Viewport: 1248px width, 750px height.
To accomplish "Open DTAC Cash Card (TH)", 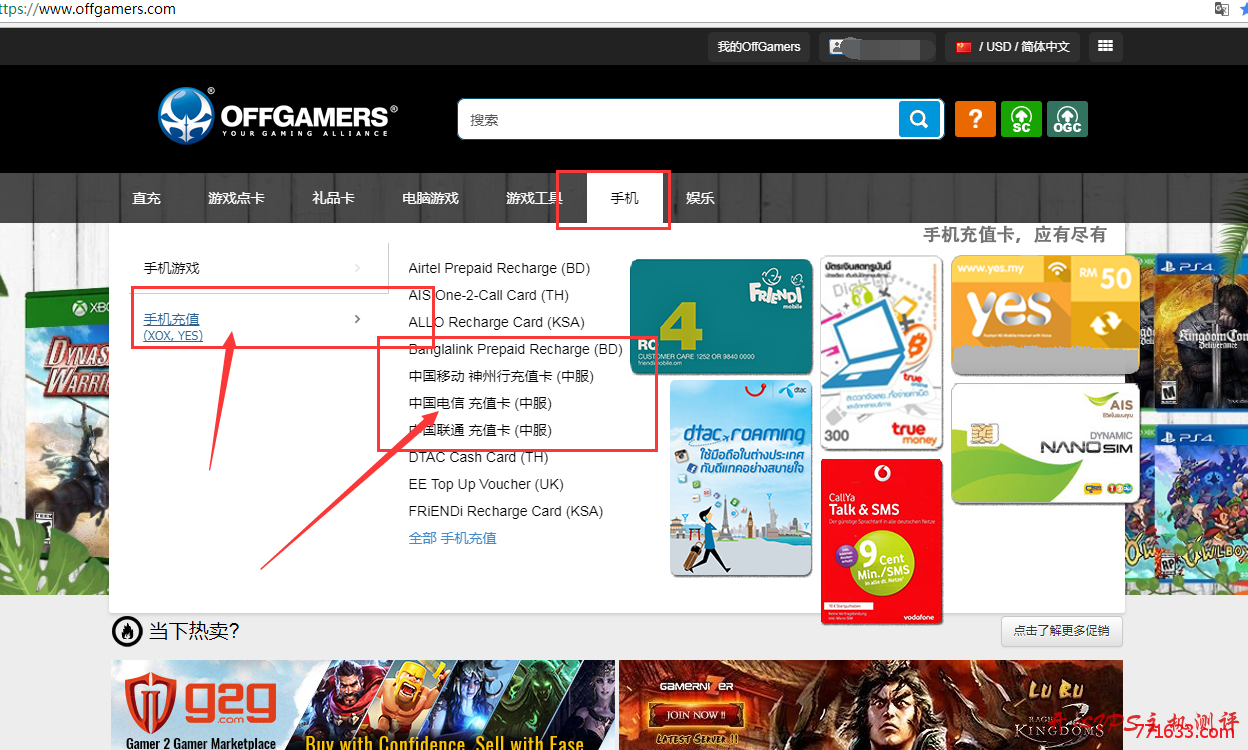I will click(x=478, y=457).
